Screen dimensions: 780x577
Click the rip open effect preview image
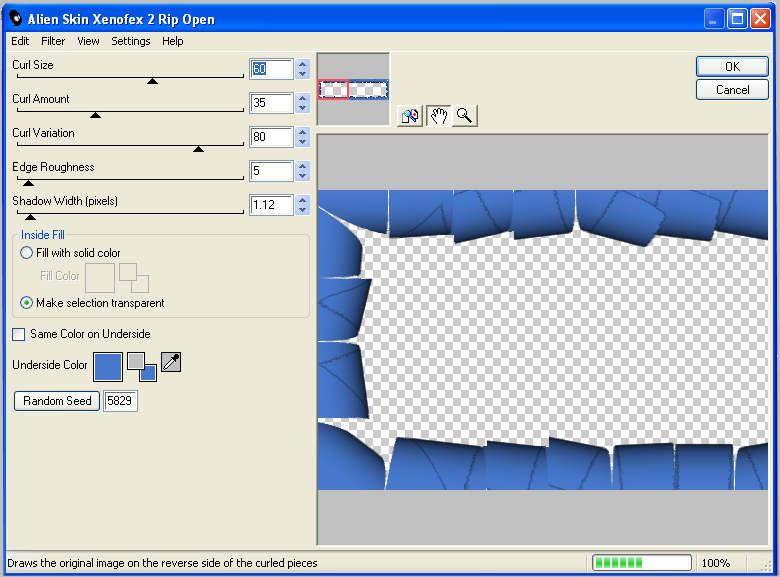pyautogui.click(x=543, y=340)
